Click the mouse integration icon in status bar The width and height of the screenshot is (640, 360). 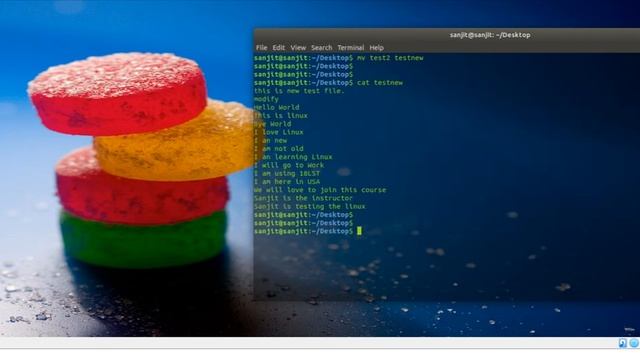coord(622,343)
